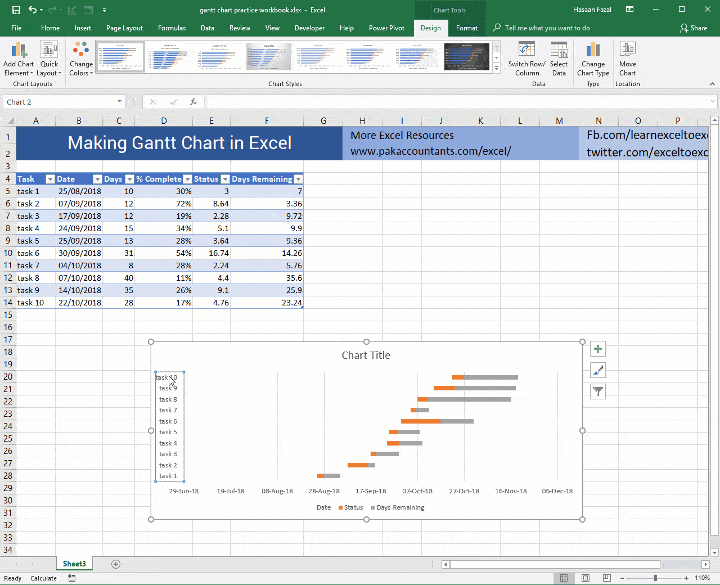This screenshot has width=720, height=585.
Task: Switch to Normal view in status bar
Action: [564, 578]
